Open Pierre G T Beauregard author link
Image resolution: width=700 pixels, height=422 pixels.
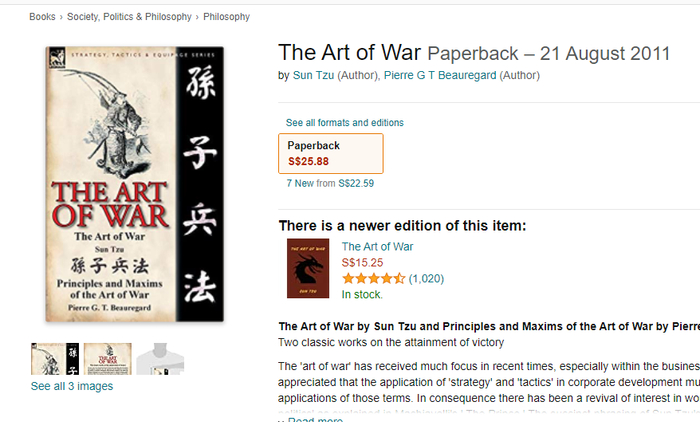(x=440, y=75)
